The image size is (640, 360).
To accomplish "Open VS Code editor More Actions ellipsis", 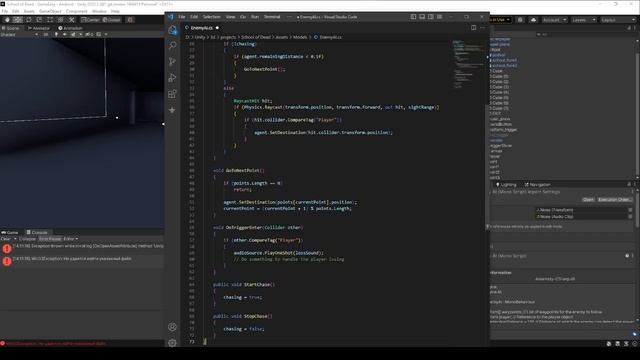I will click(482, 28).
